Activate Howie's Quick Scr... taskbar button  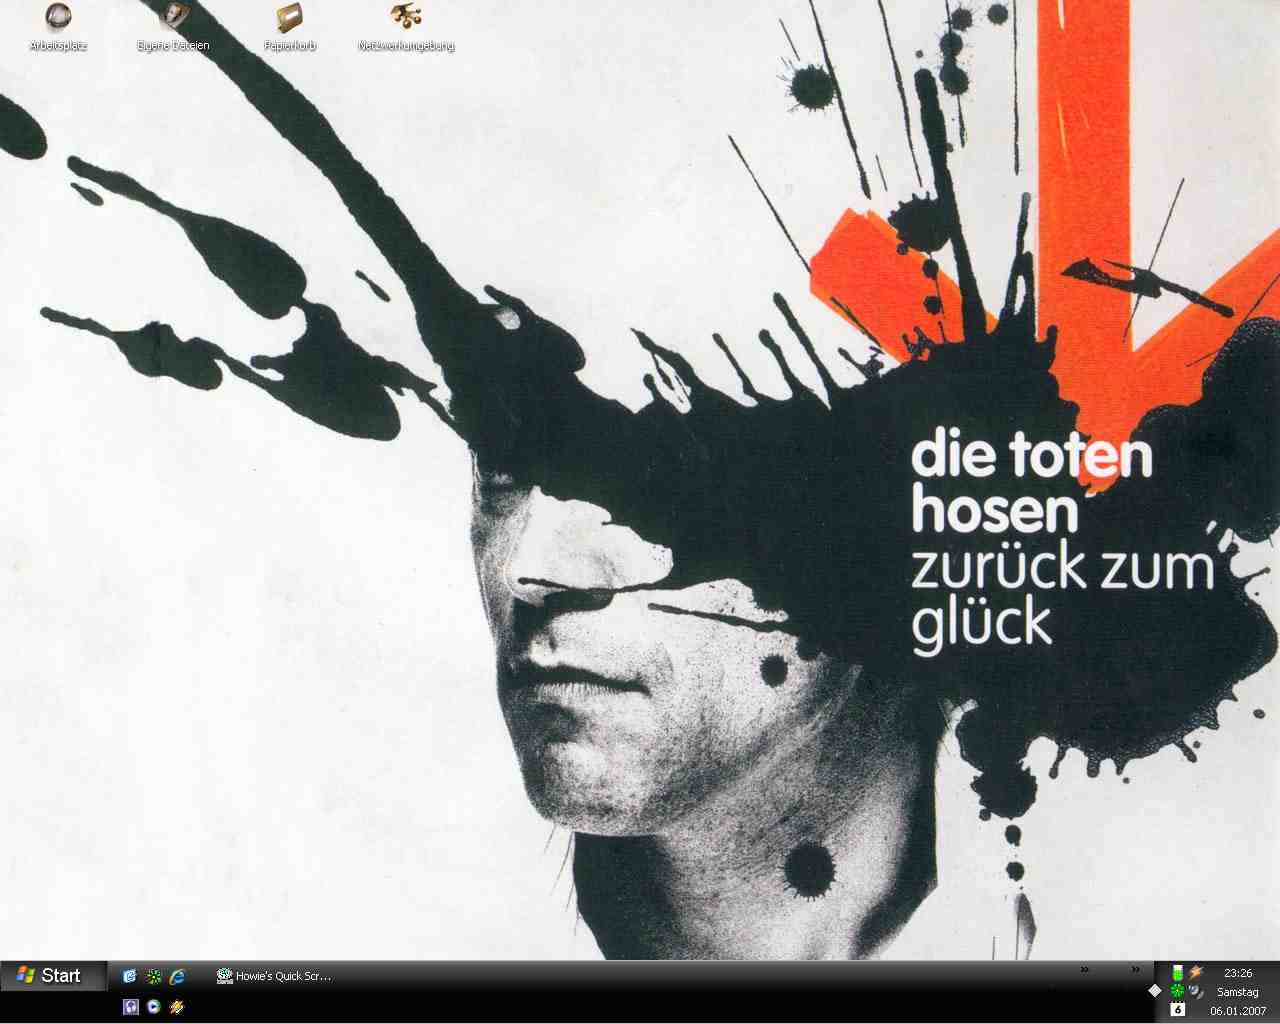(x=275, y=976)
